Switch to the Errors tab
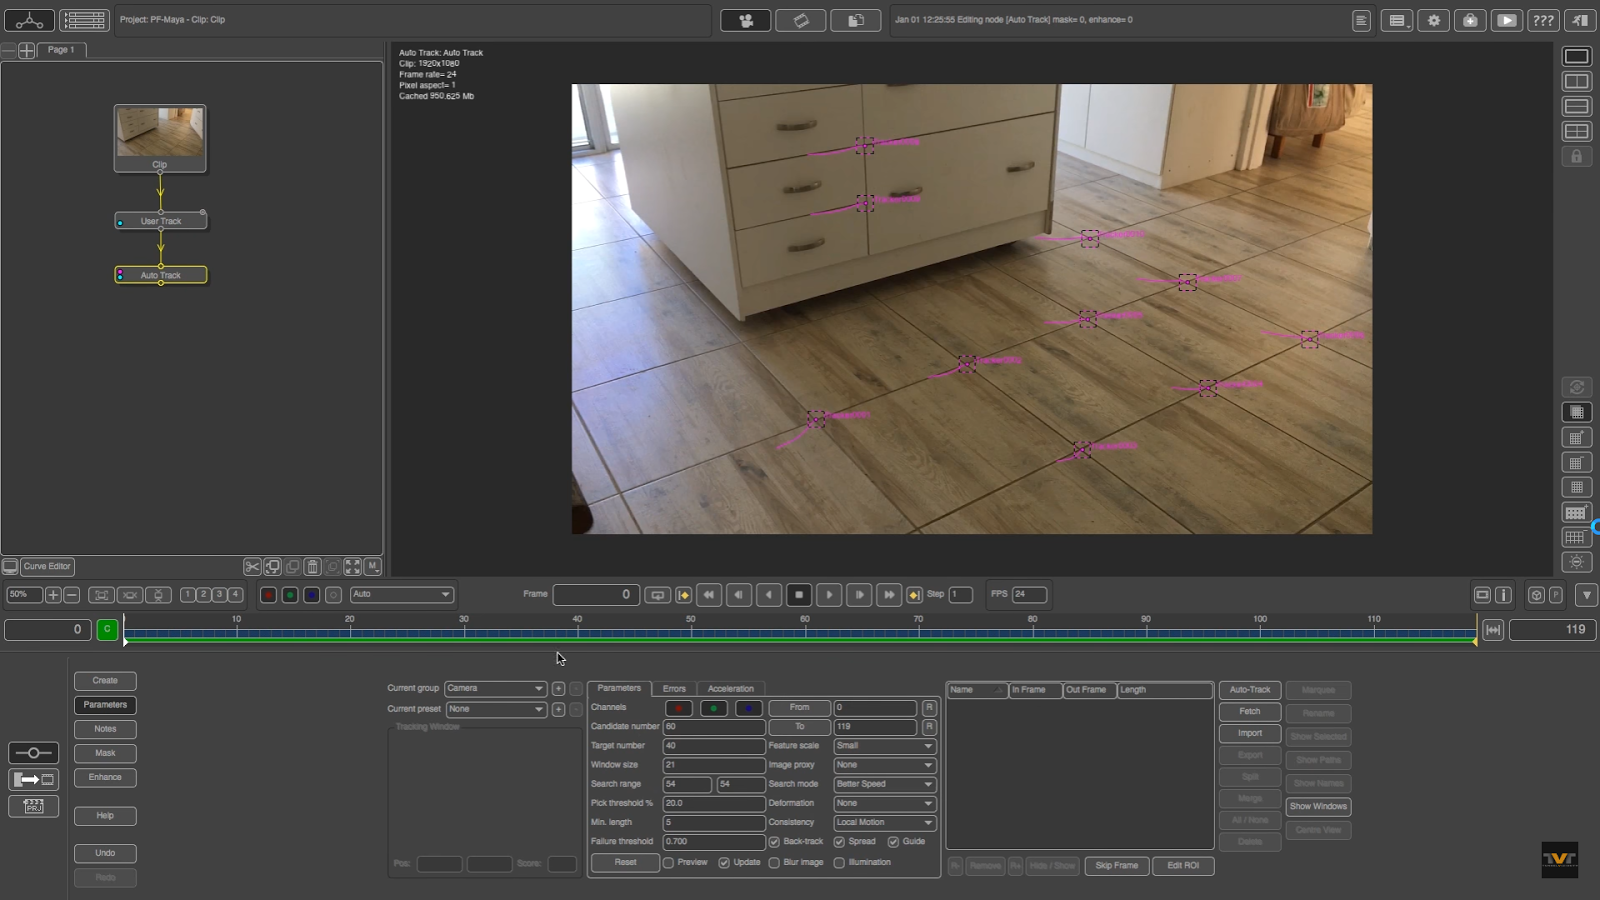The width and height of the screenshot is (1600, 900). 674,689
